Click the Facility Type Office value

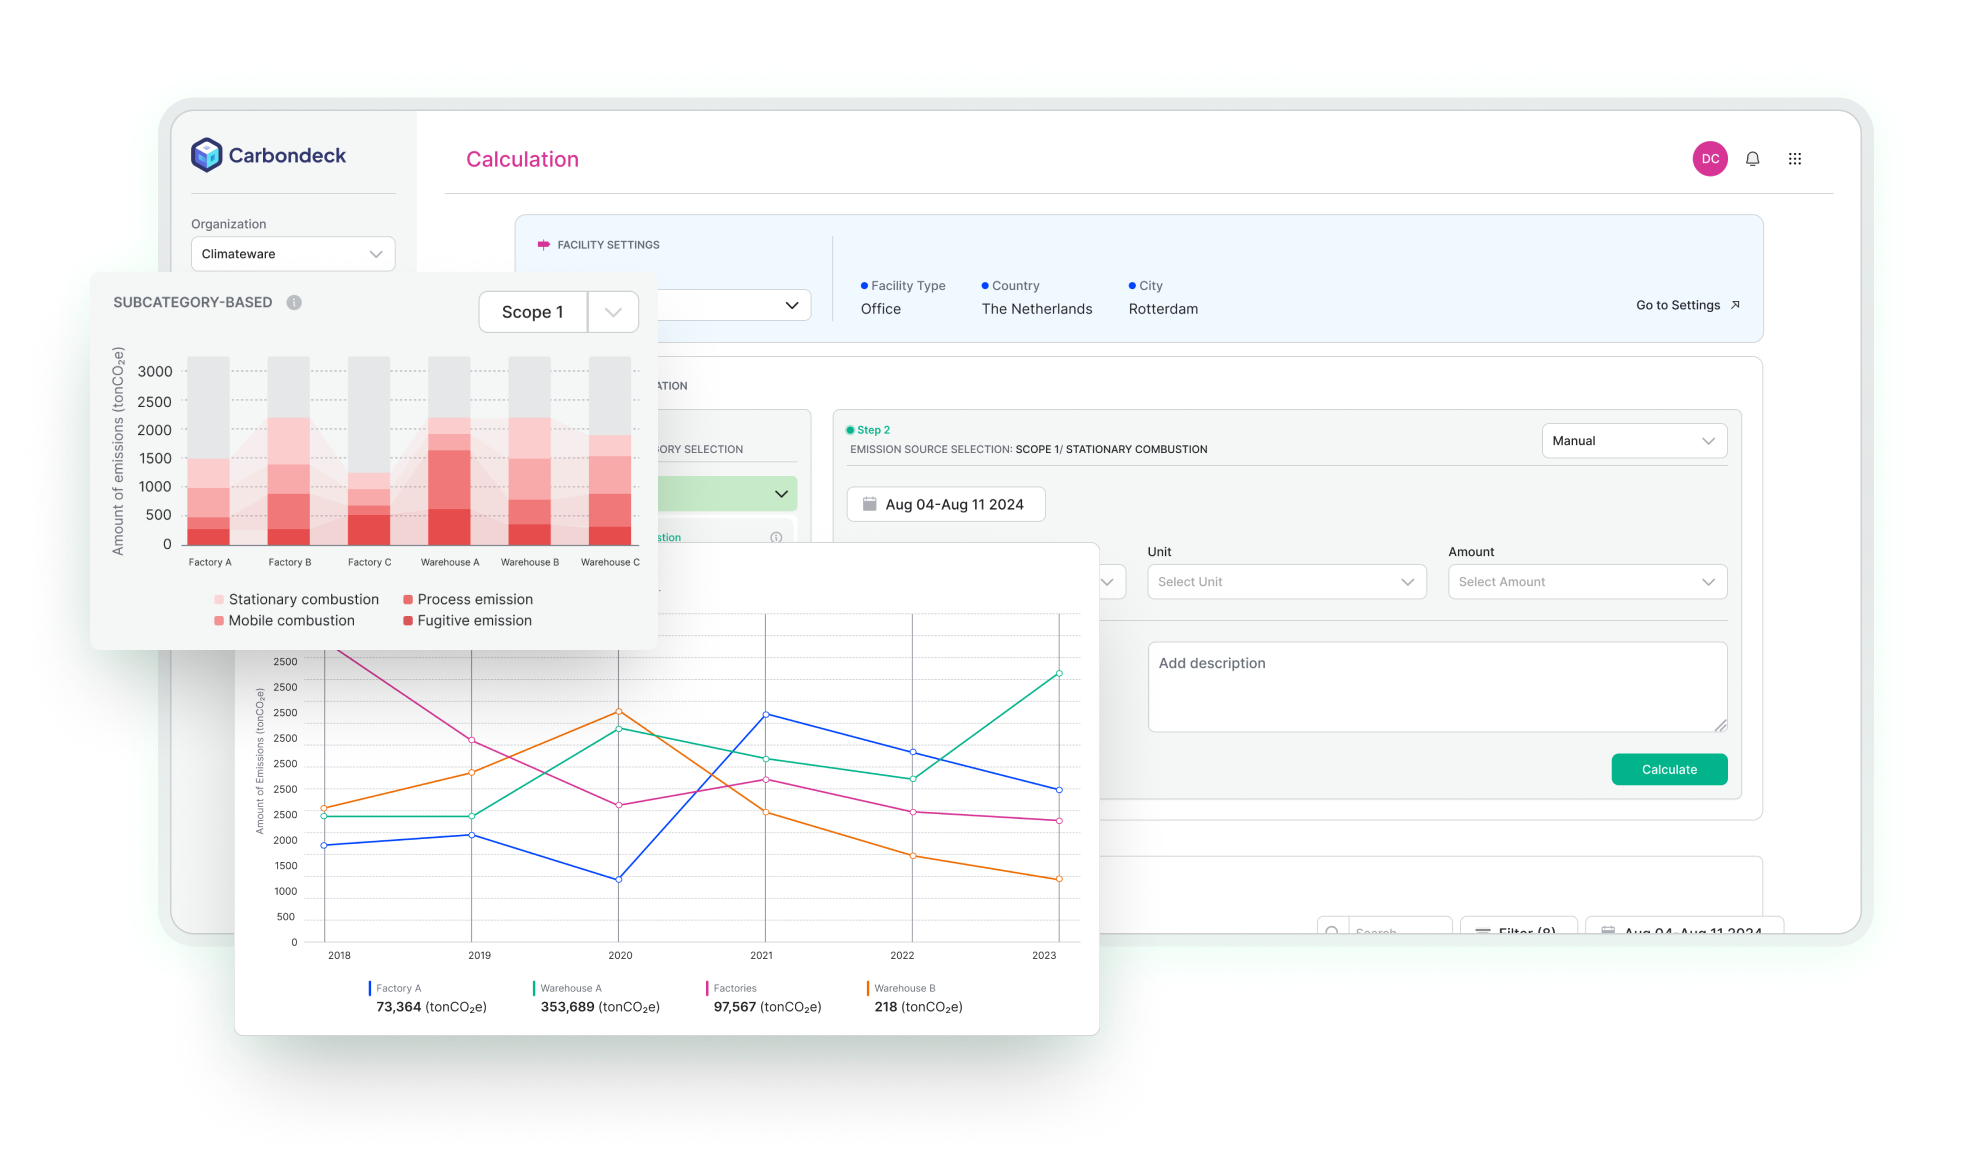[881, 309]
